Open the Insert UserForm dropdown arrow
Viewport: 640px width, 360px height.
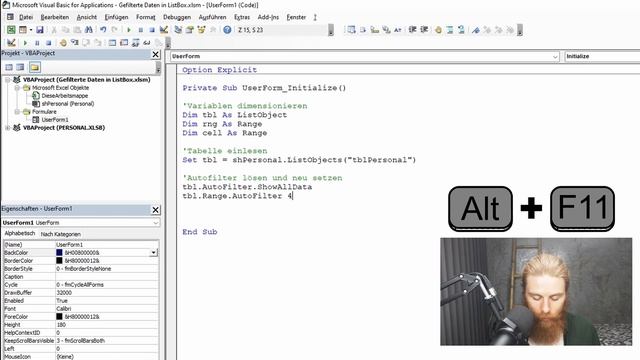(31, 30)
